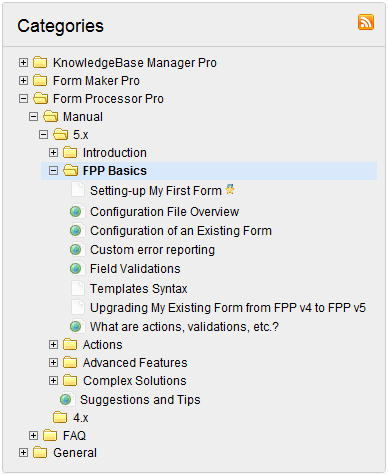Click globe icon beside Configuration File Overview
Image resolution: width=388 pixels, height=474 pixels.
[76, 211]
